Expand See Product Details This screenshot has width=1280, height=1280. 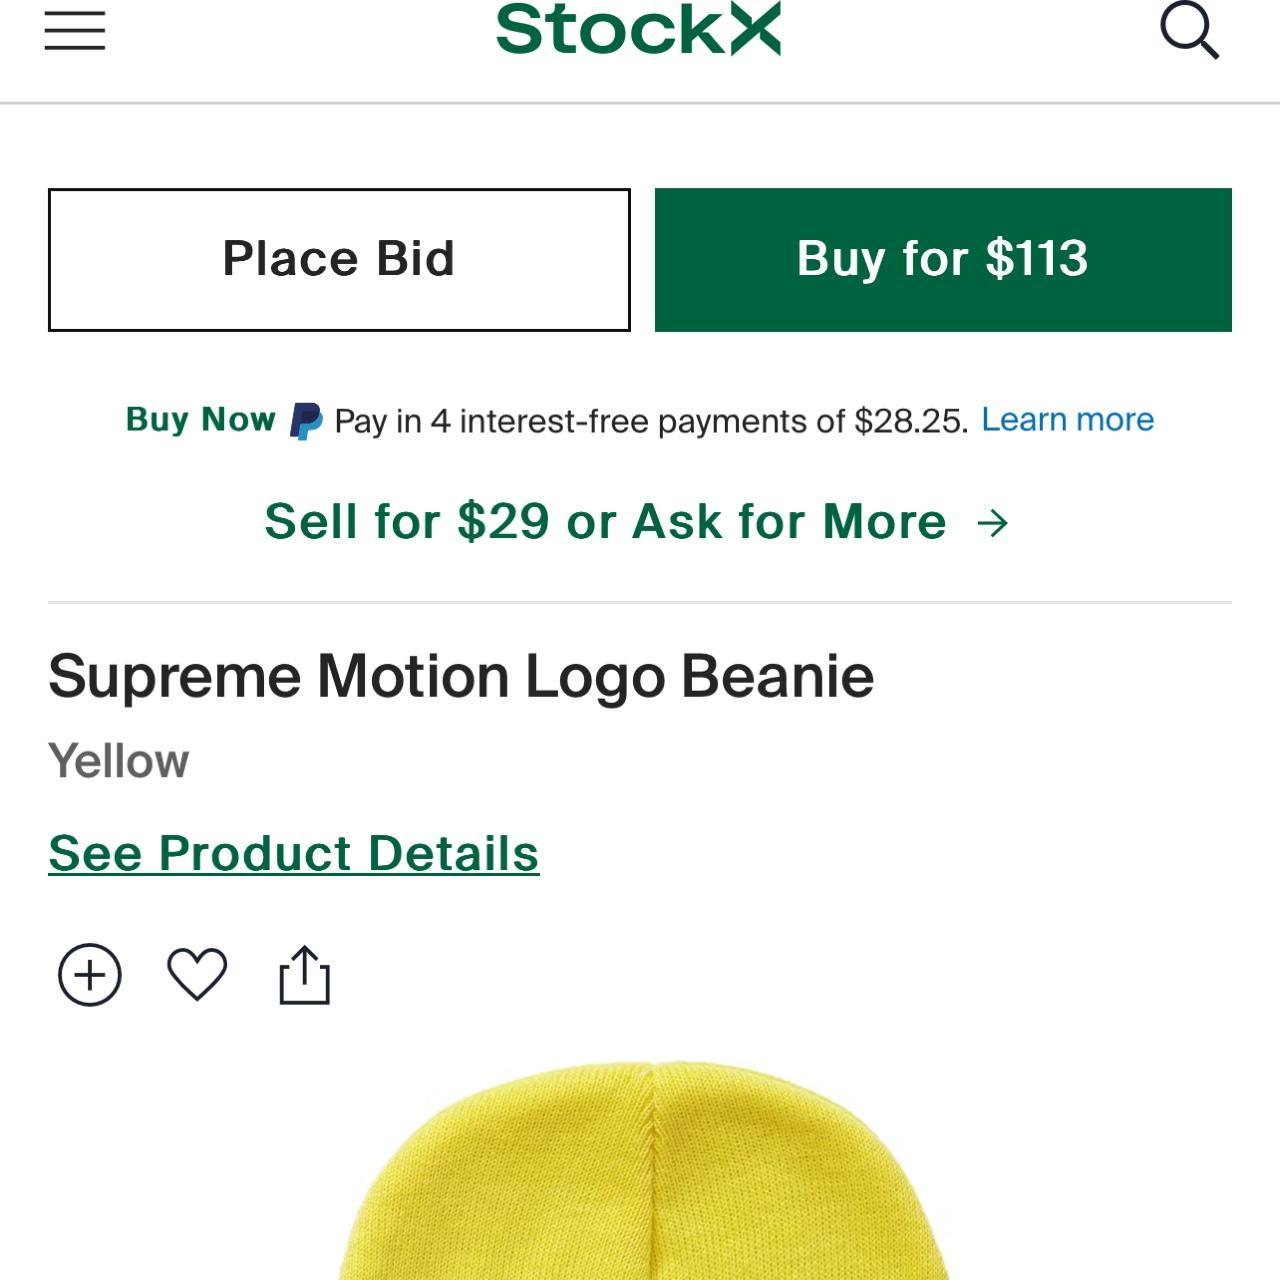(x=294, y=854)
